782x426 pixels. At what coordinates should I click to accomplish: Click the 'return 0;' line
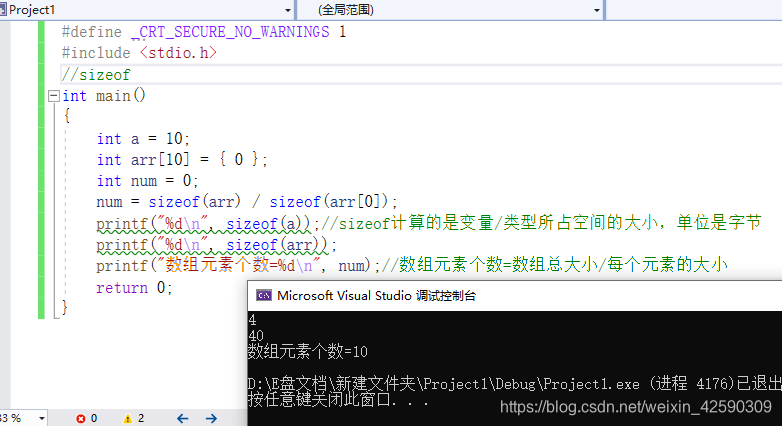click(134, 288)
